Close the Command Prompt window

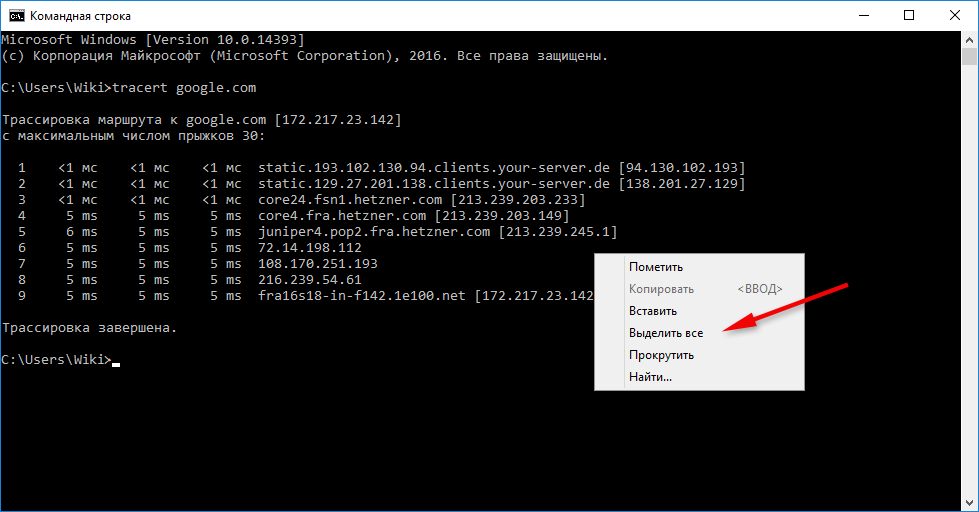(954, 16)
